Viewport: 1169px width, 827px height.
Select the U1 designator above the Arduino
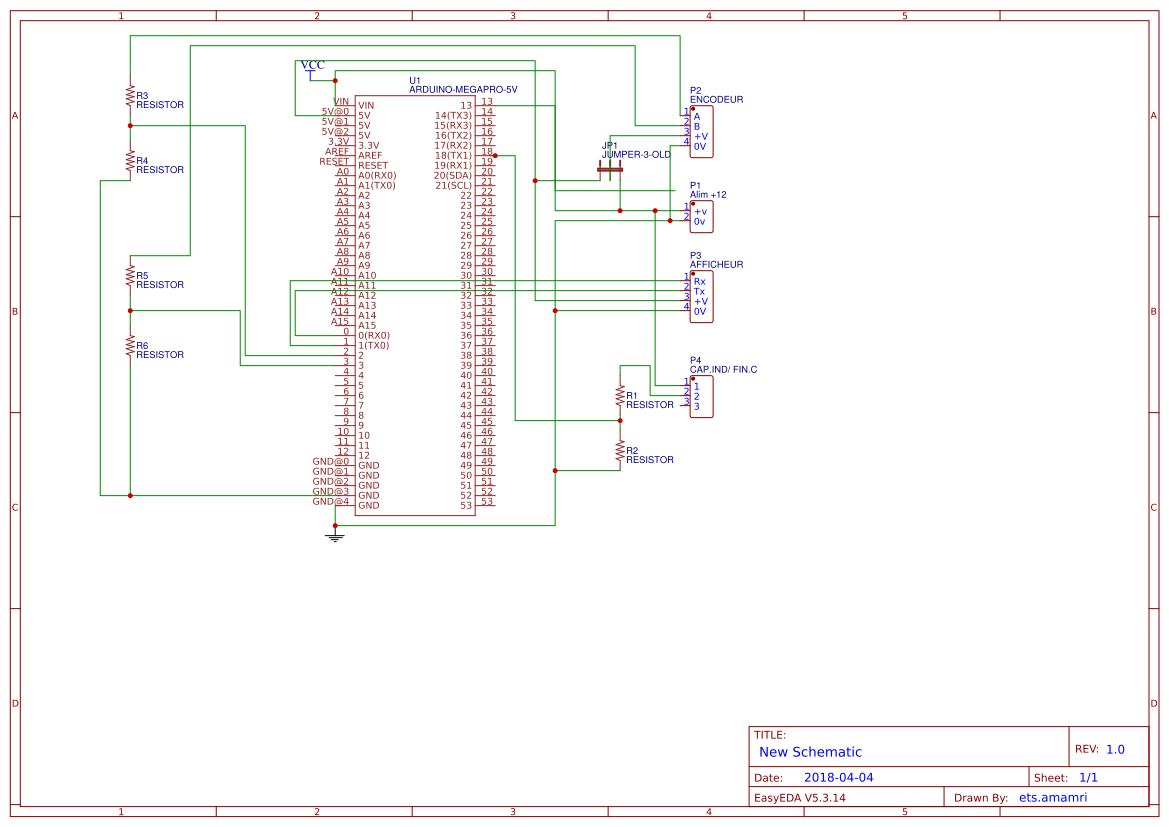coord(415,81)
